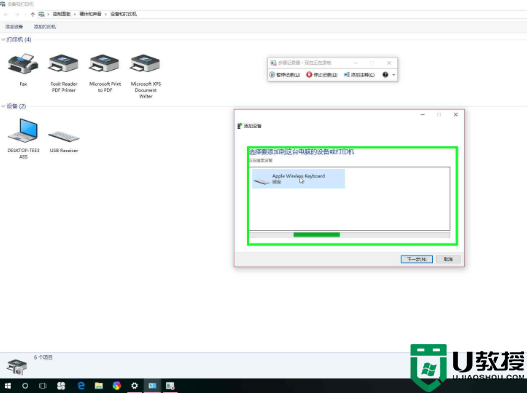Screen dimensions: 527x393
Task: Click the Next button in add device dialog
Action: (417, 259)
